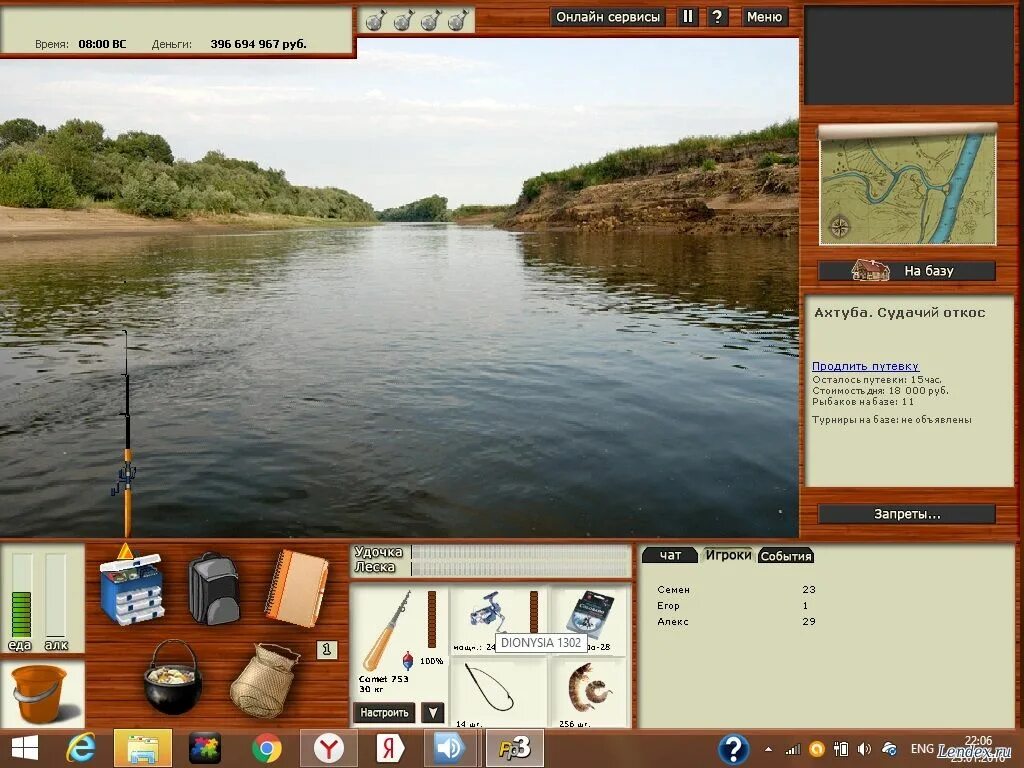The width and height of the screenshot is (1024, 768).
Task: Click the Леска line tension bar
Action: tap(520, 568)
